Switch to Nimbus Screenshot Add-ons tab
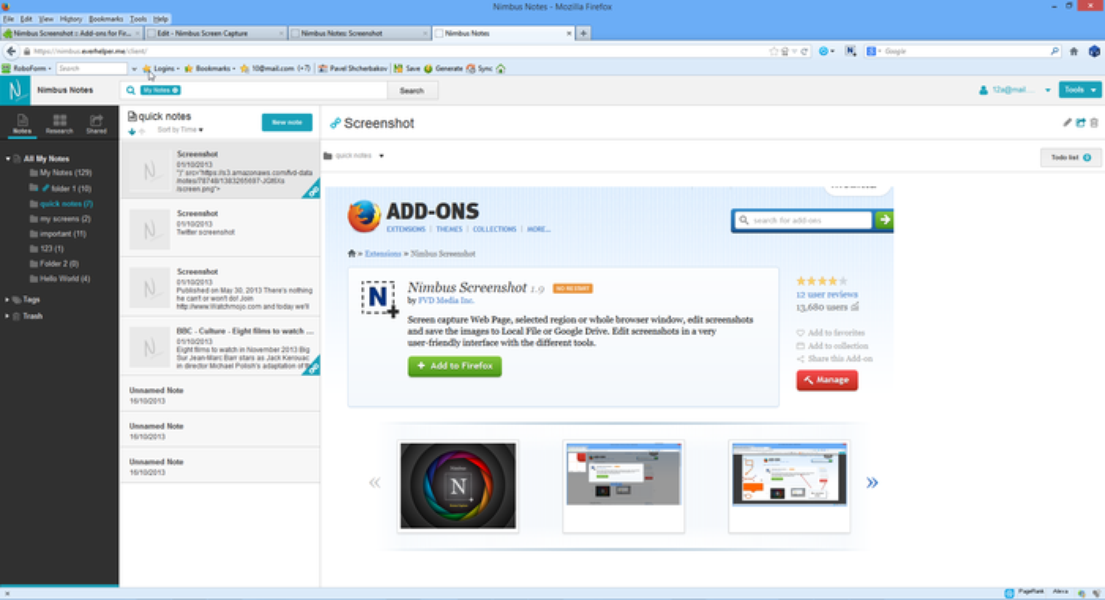Viewport: 1105px width, 600px height. click(71, 33)
